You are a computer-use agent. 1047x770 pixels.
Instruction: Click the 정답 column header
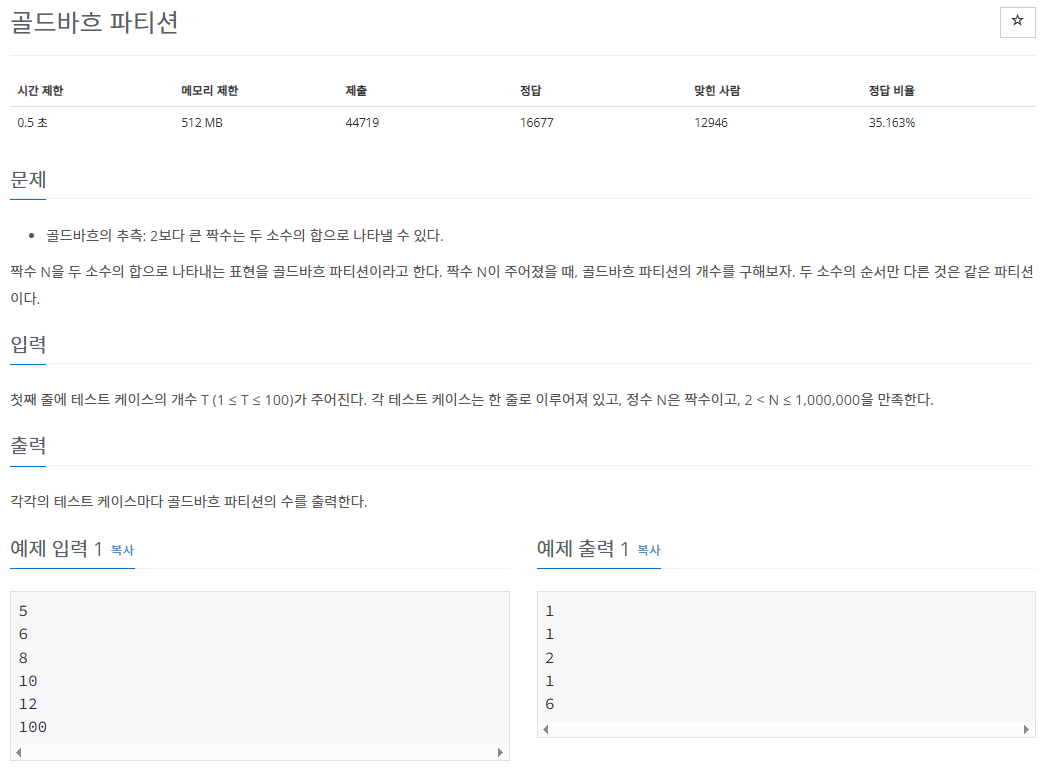(x=531, y=91)
